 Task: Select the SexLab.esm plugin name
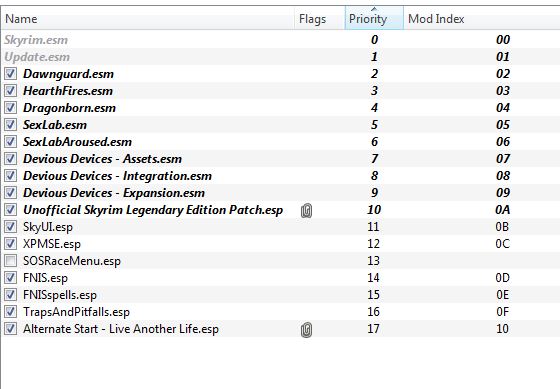pyautogui.click(x=55, y=125)
